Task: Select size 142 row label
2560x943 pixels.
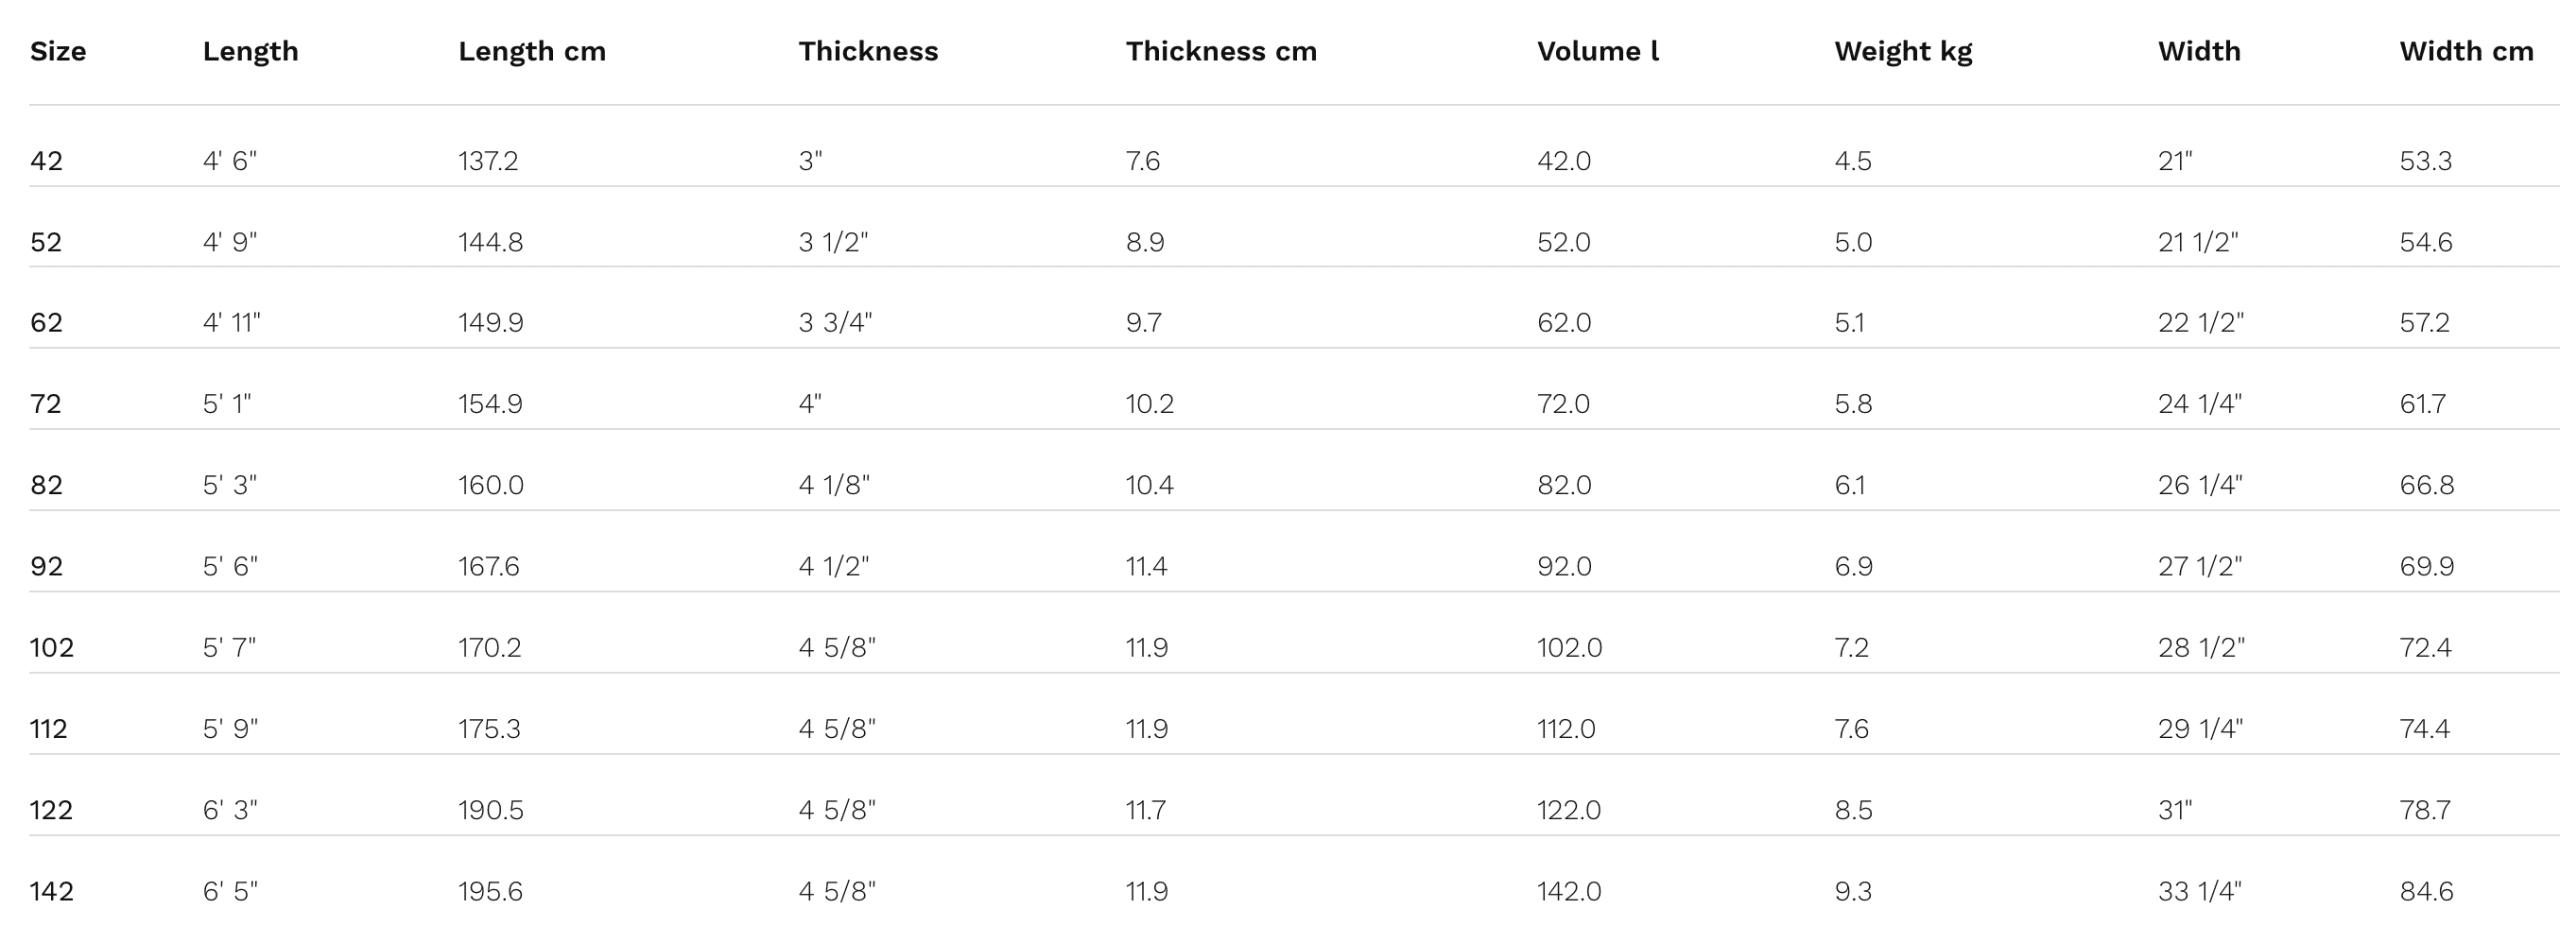Action: click(x=52, y=891)
